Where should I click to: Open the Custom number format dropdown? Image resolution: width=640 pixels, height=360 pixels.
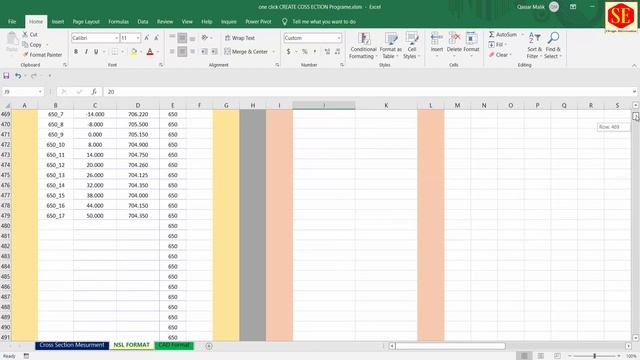[x=339, y=38]
